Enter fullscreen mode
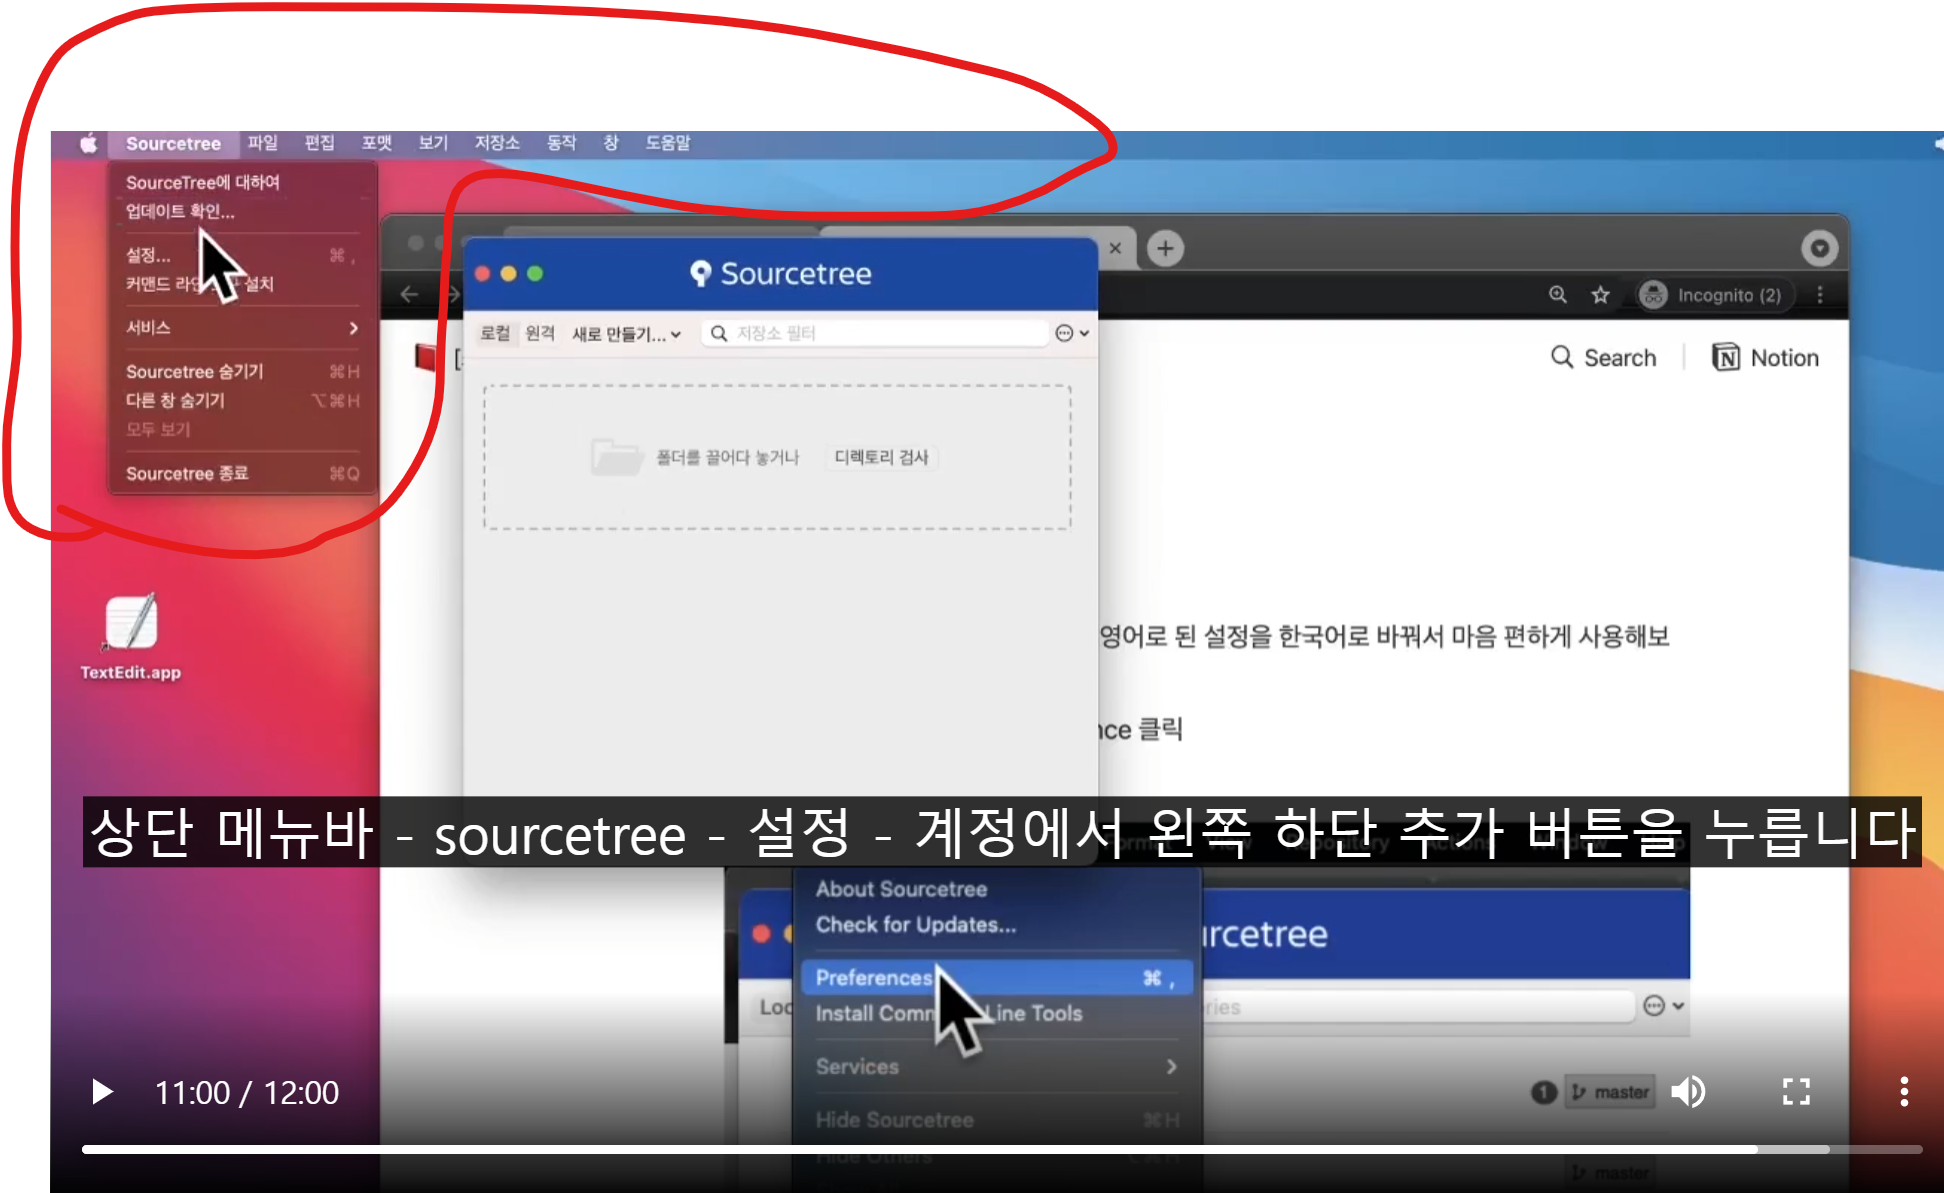1944x1193 pixels. (x=1797, y=1092)
